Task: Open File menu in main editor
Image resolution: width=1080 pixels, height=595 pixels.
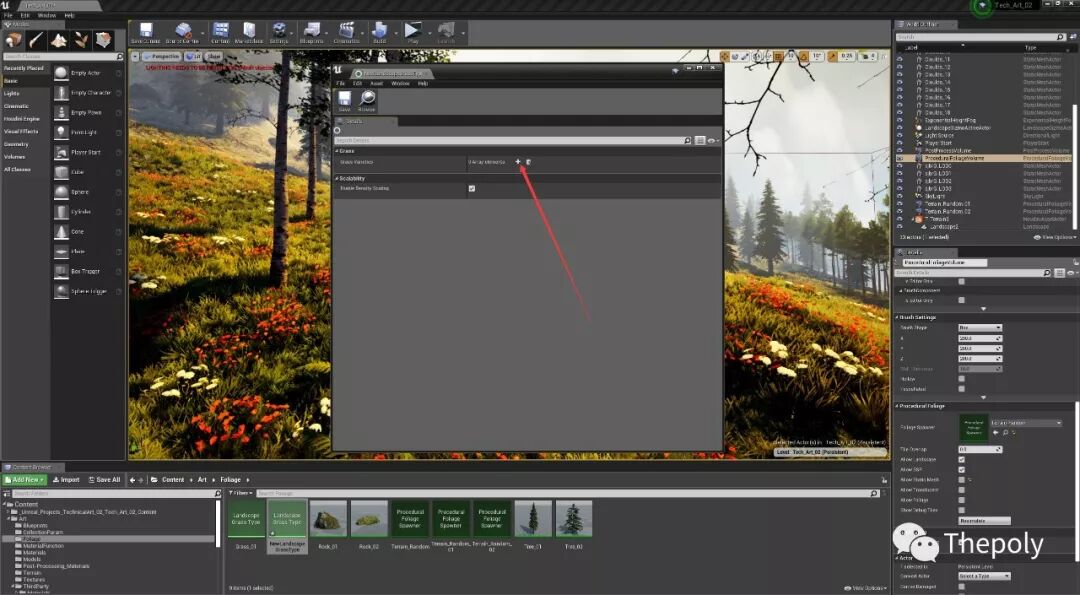Action: pos(8,15)
